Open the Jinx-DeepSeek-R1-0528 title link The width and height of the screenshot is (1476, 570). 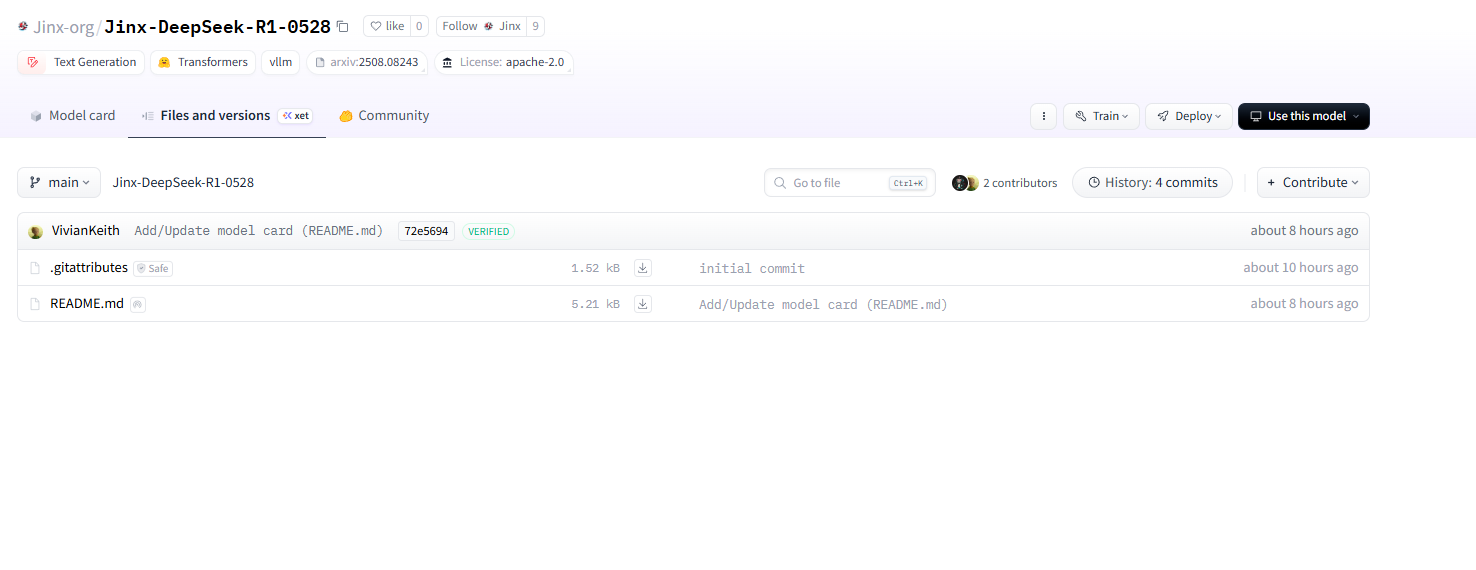(x=217, y=27)
